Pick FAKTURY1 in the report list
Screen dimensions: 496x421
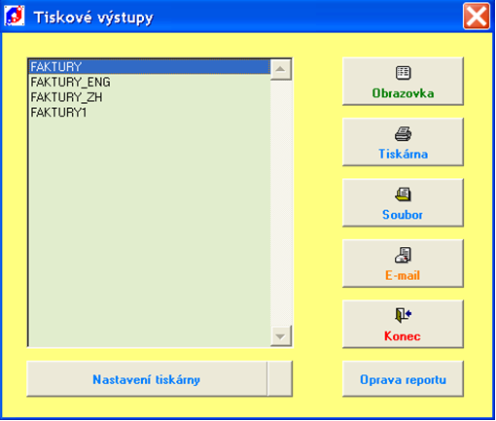[149, 113]
